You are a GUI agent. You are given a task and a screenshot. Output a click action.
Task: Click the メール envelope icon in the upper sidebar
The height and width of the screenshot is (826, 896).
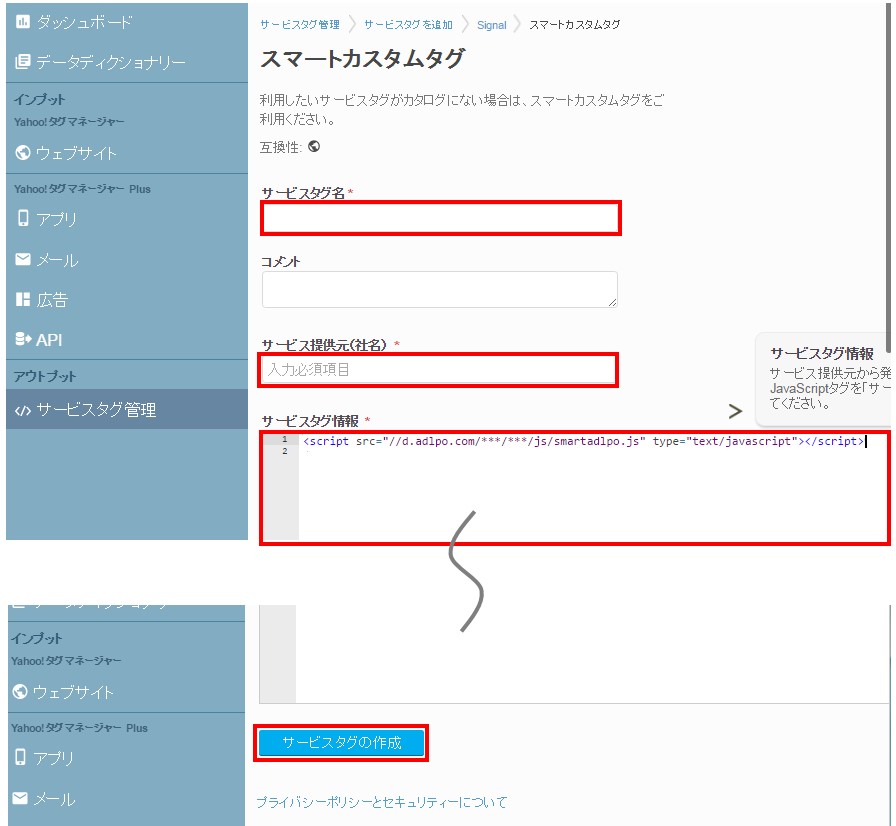(23, 259)
